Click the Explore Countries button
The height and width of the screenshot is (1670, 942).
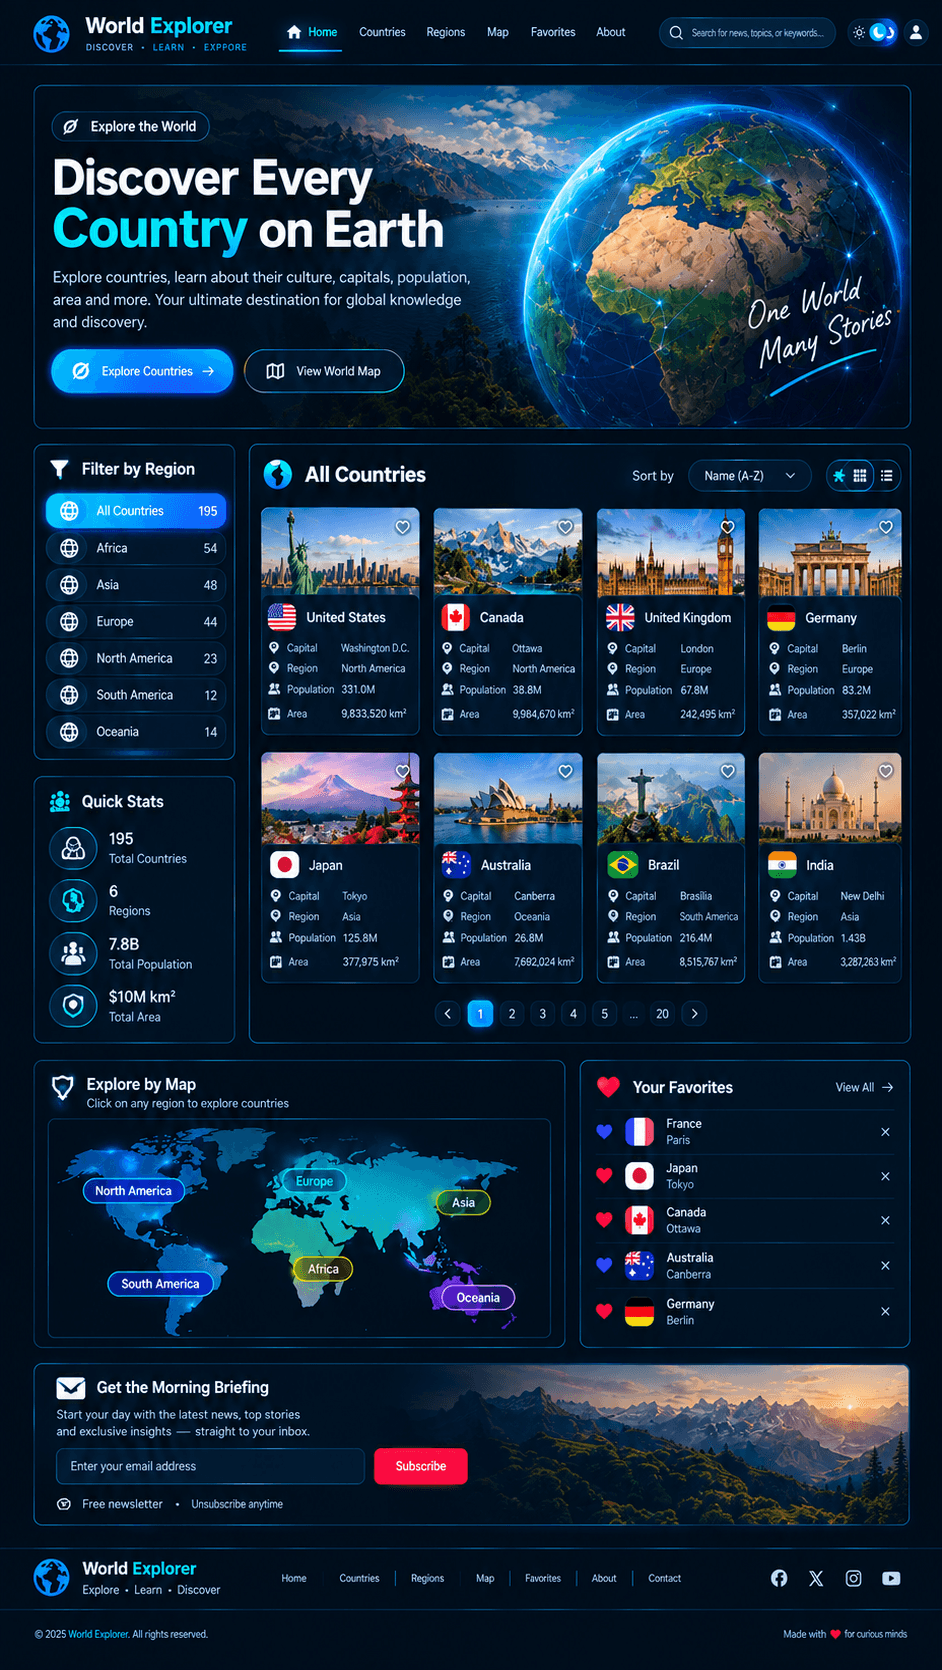(x=142, y=371)
